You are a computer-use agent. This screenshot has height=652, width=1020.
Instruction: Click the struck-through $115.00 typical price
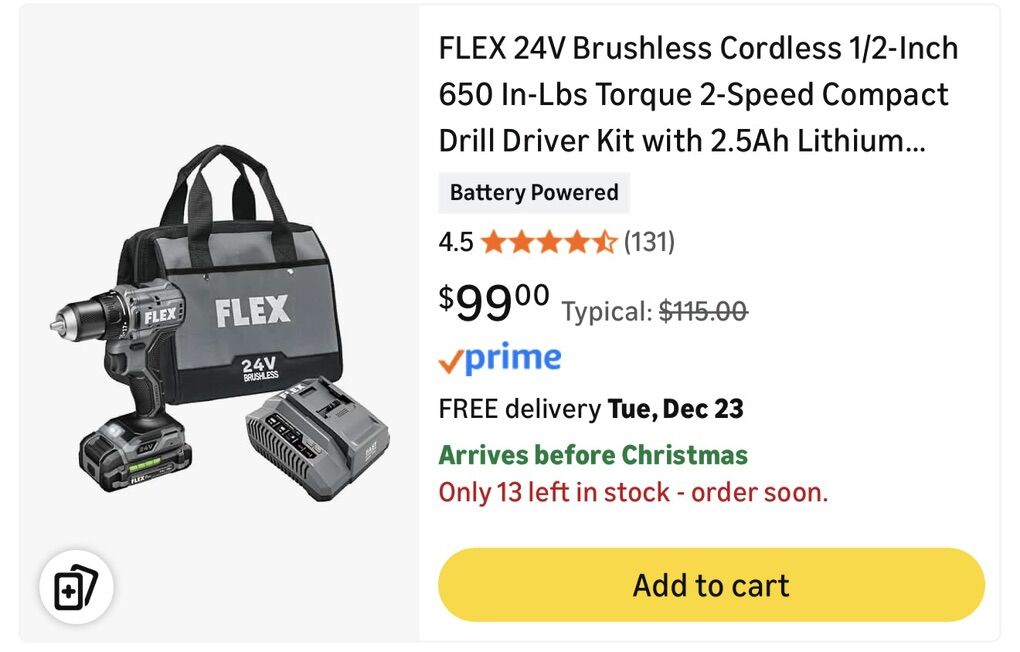[703, 312]
